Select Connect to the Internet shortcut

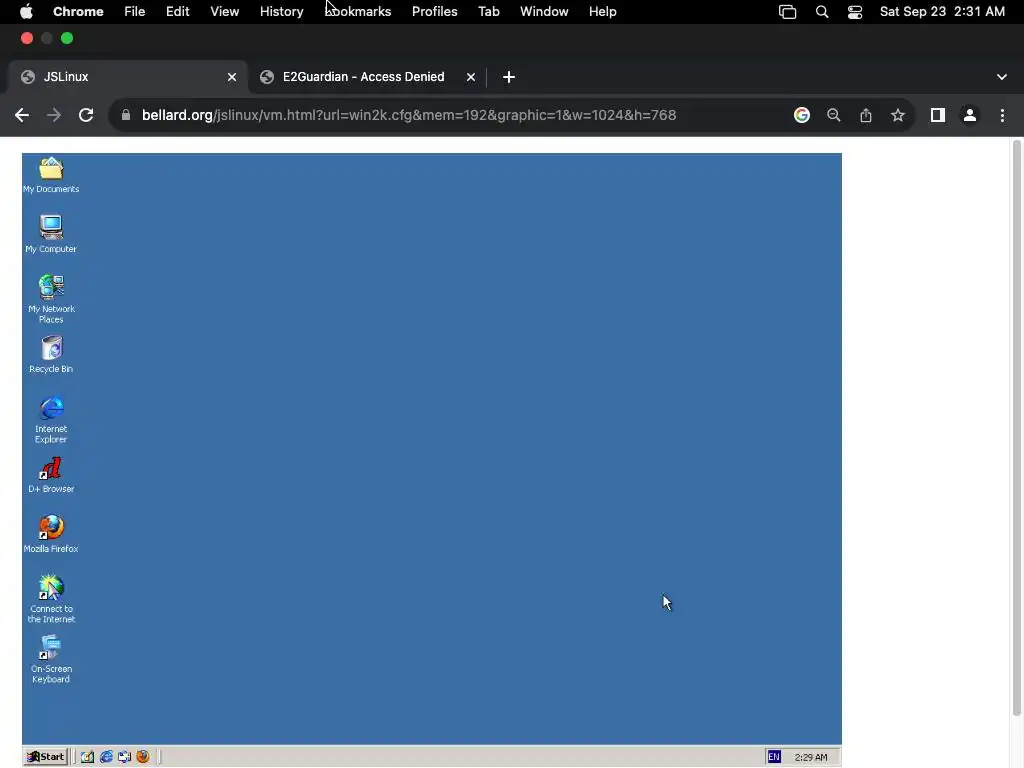[x=51, y=599]
